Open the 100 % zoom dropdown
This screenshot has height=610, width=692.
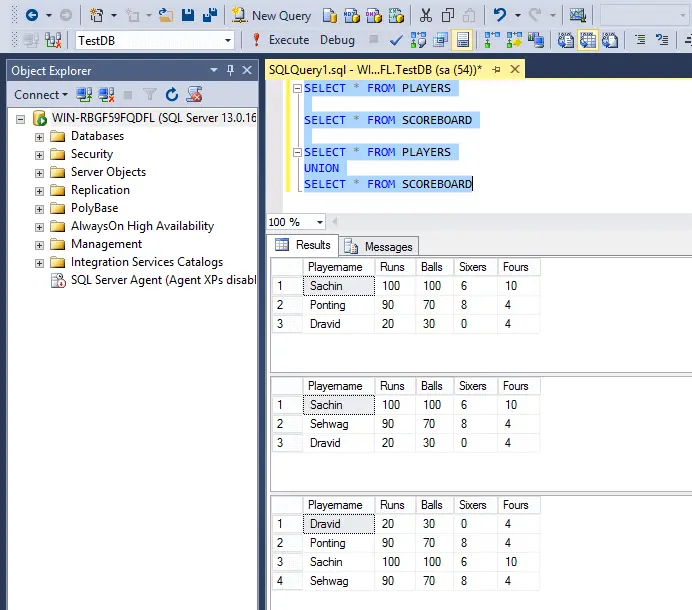coord(320,222)
